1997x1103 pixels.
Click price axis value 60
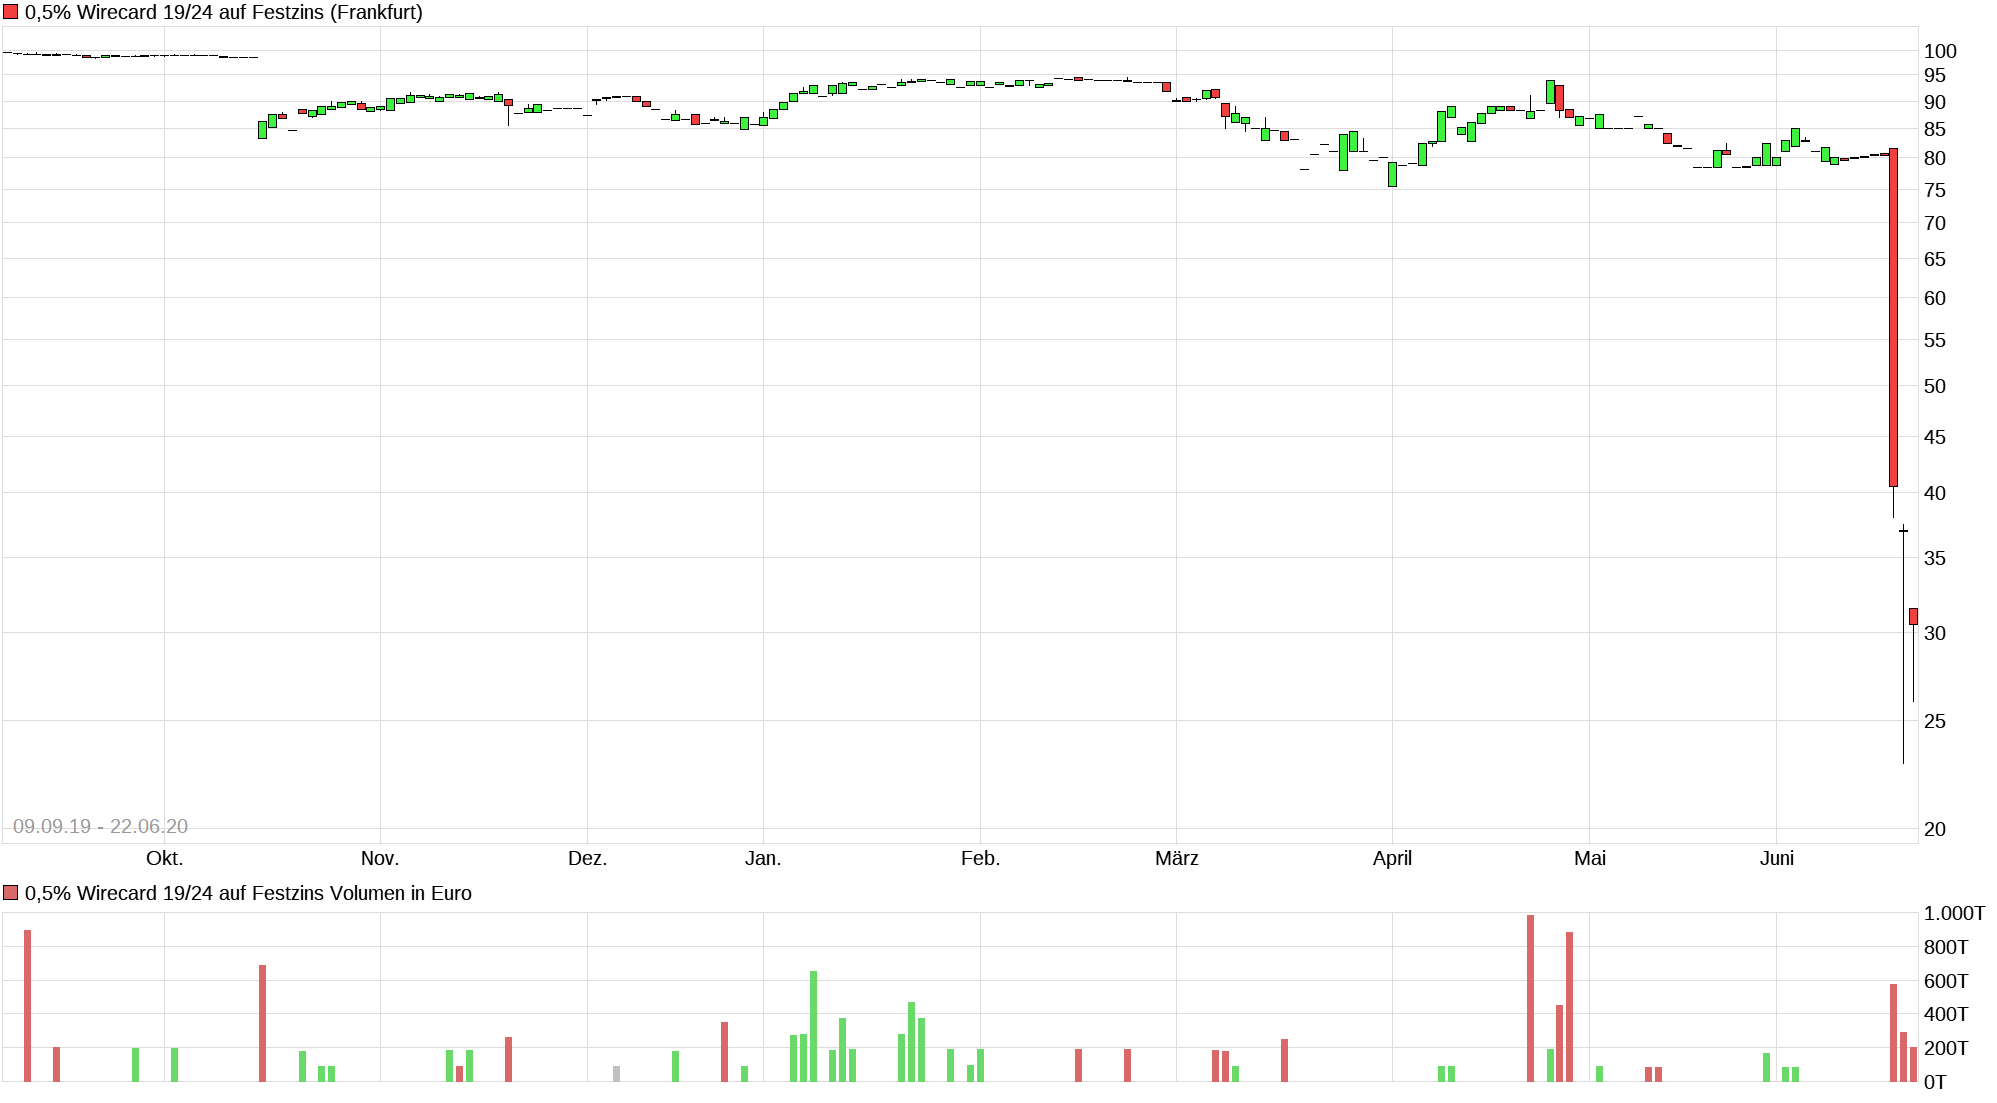coord(1935,298)
